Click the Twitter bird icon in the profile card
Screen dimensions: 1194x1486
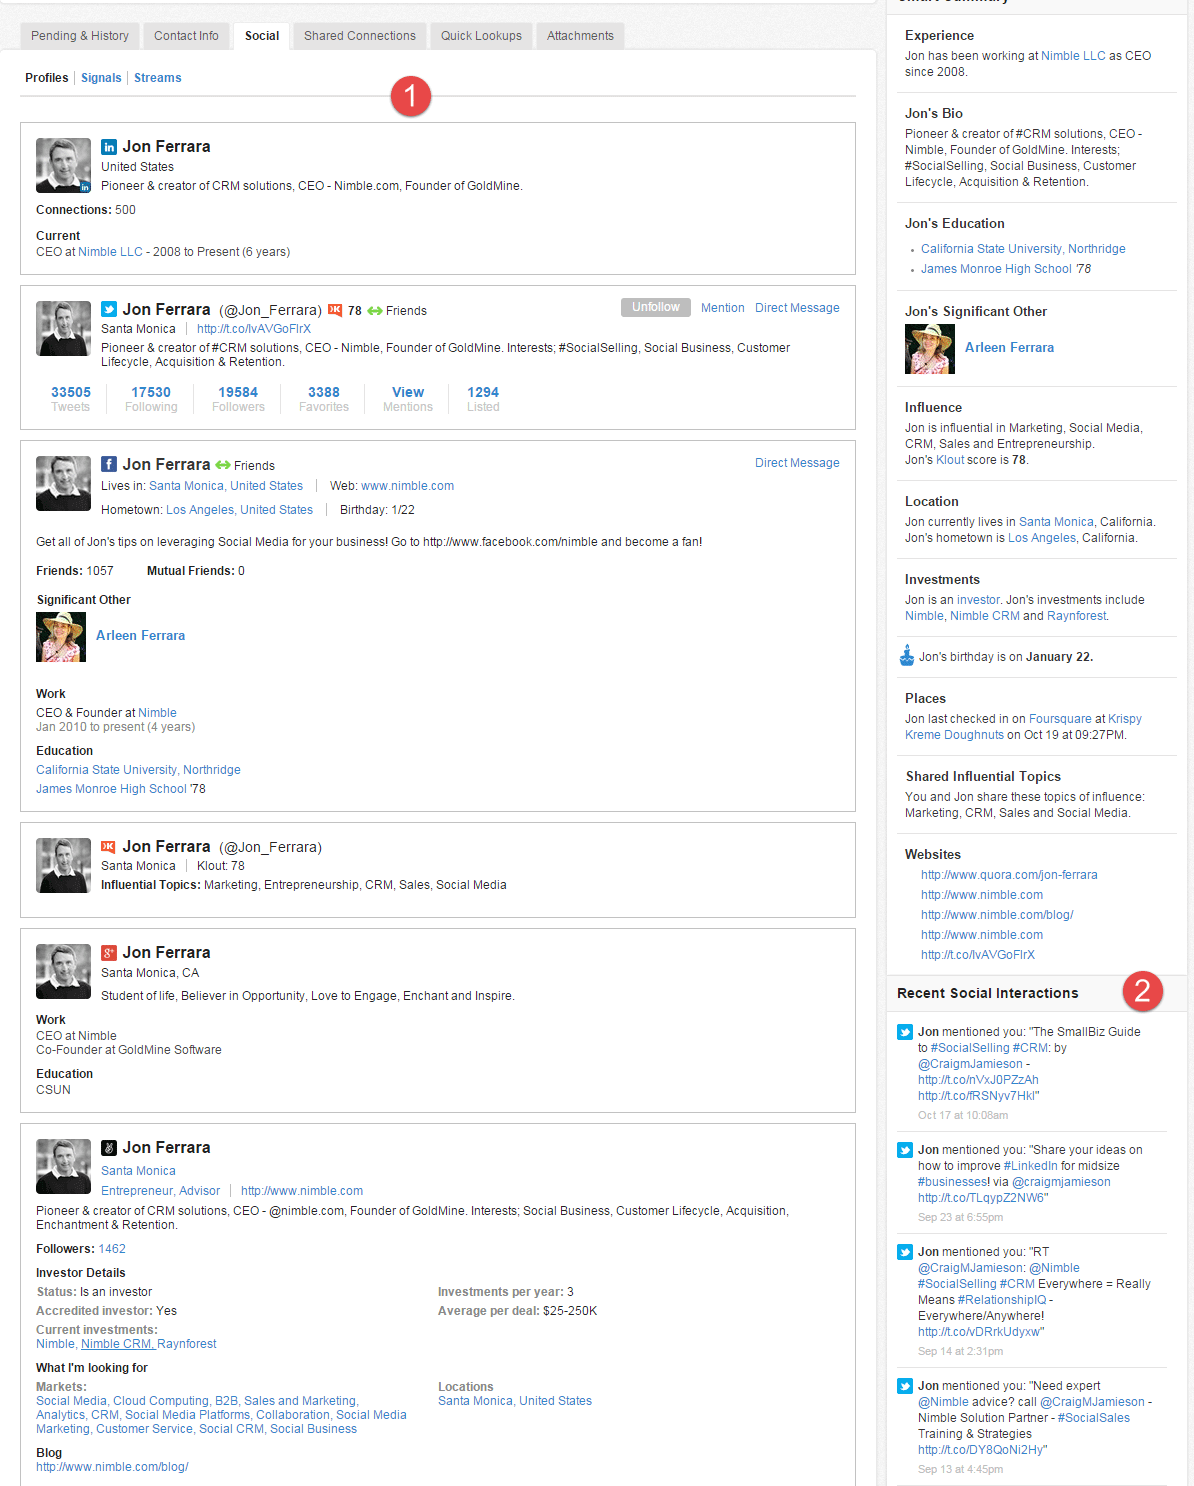point(109,310)
